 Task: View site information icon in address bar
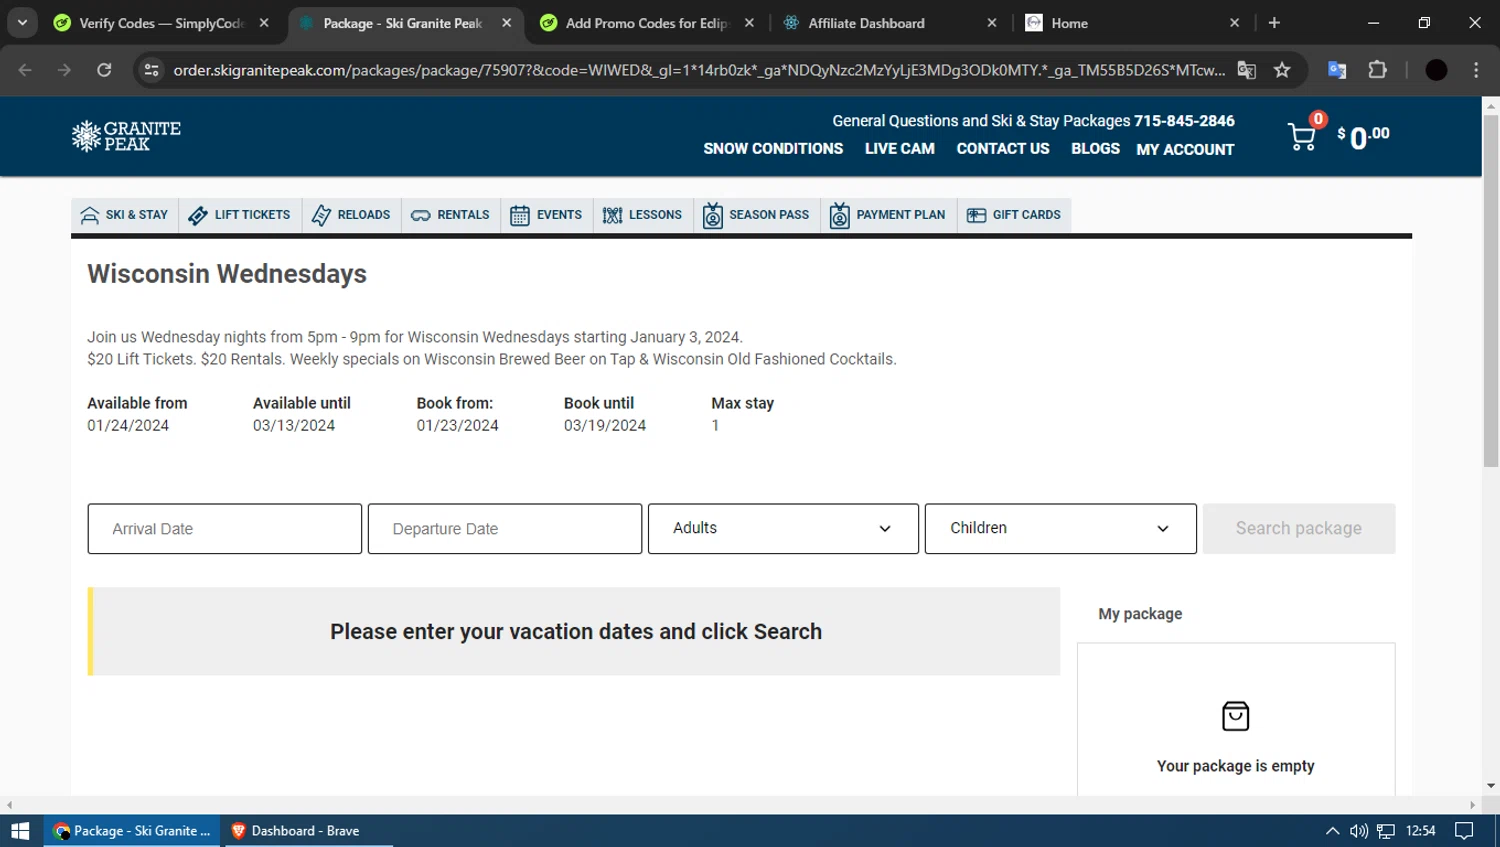click(x=151, y=70)
